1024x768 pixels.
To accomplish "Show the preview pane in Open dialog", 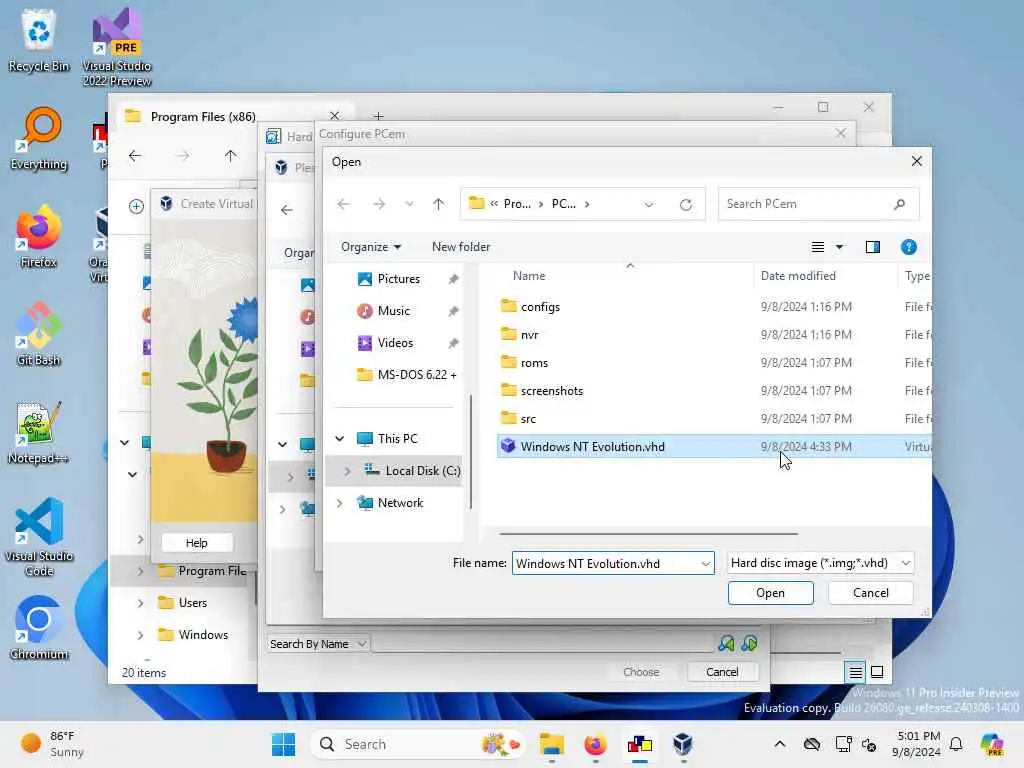I will pyautogui.click(x=872, y=247).
